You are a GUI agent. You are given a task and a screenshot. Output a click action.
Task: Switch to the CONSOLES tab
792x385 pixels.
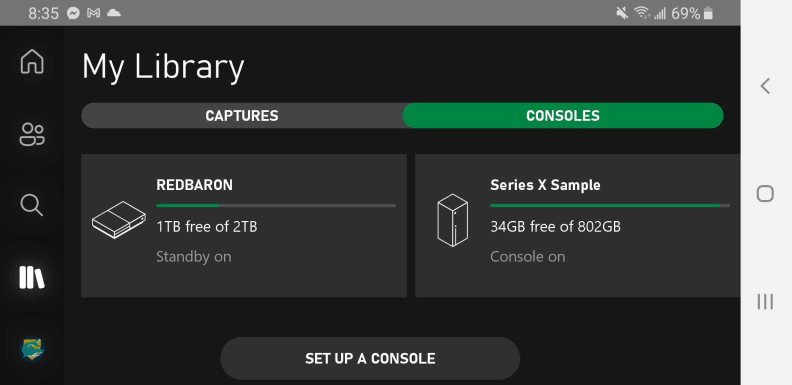coord(563,116)
